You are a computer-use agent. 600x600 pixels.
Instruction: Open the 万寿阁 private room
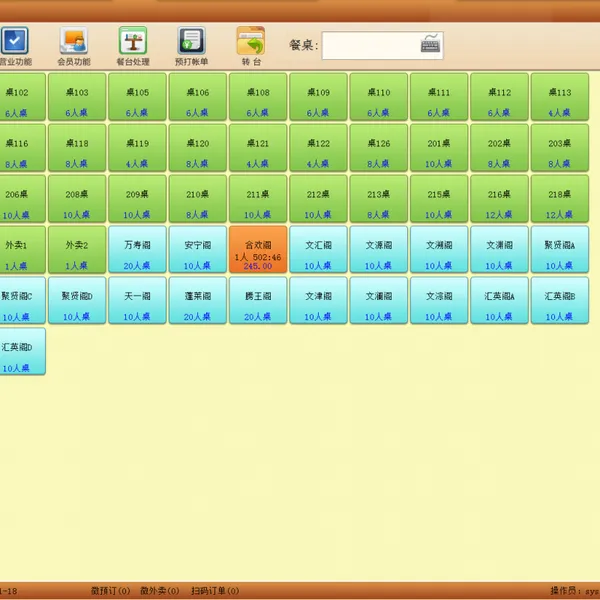[x=137, y=249]
